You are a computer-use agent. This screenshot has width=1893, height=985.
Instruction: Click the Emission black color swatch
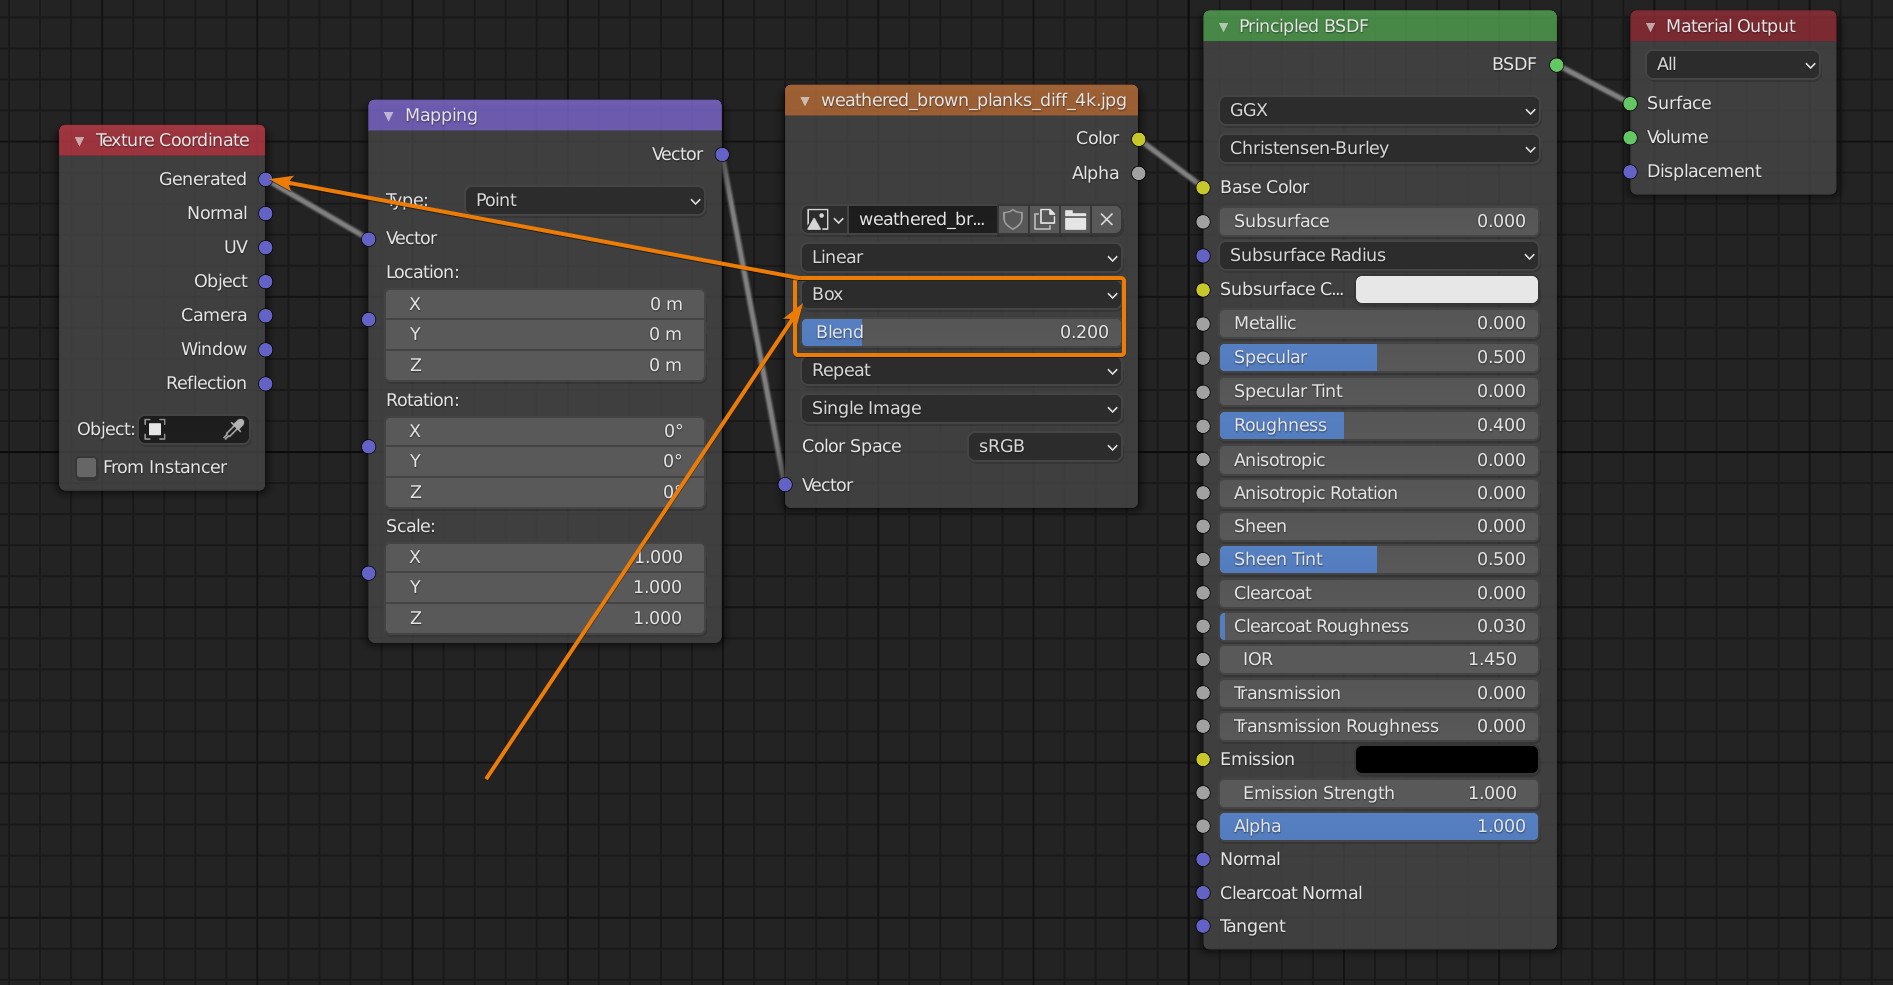pyautogui.click(x=1446, y=759)
